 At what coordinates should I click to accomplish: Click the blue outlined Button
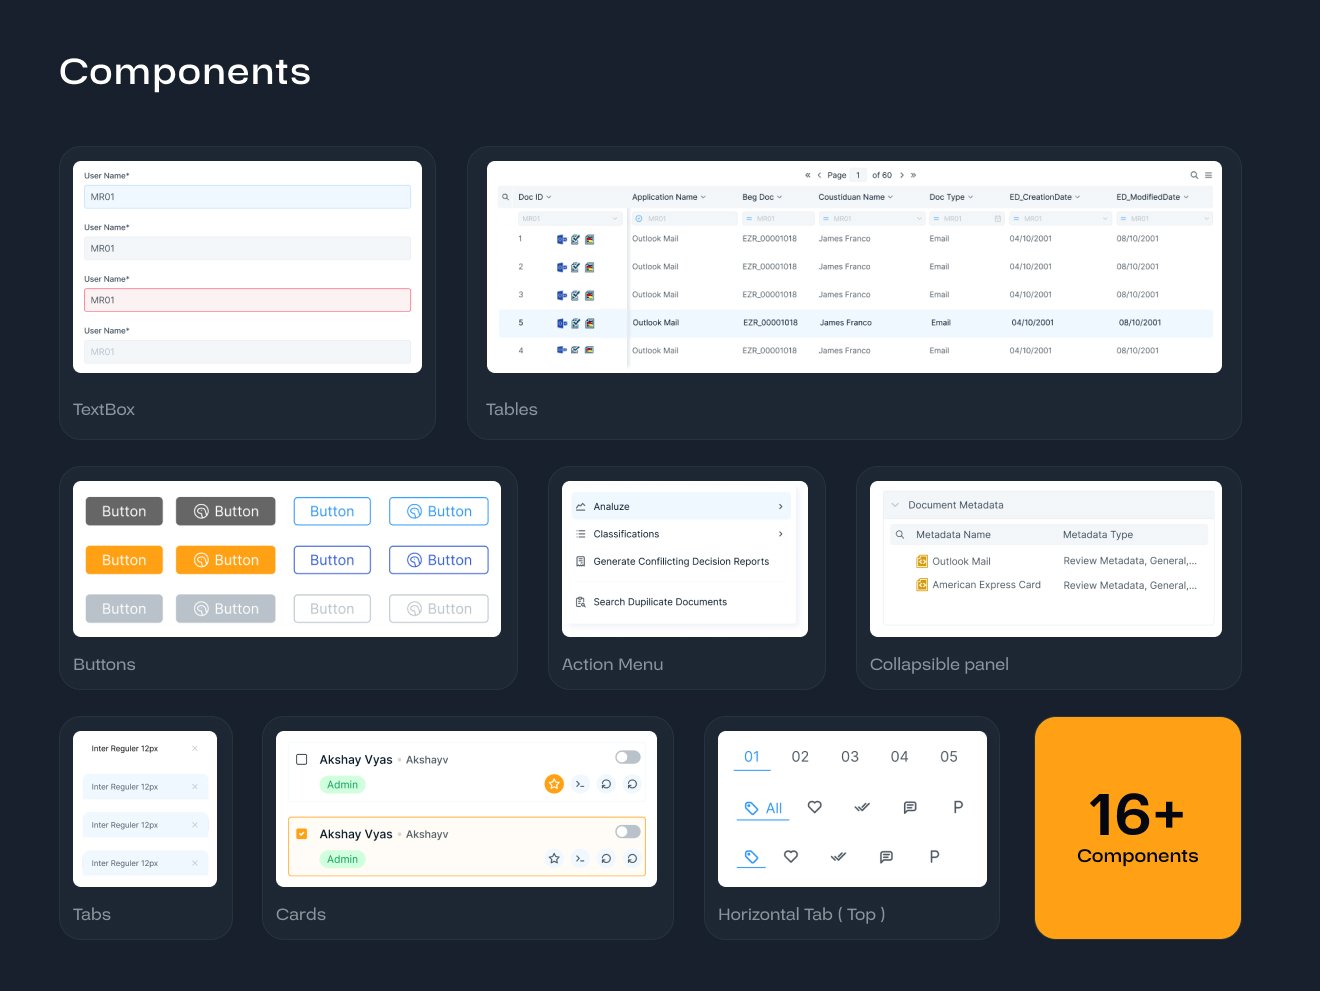(332, 511)
